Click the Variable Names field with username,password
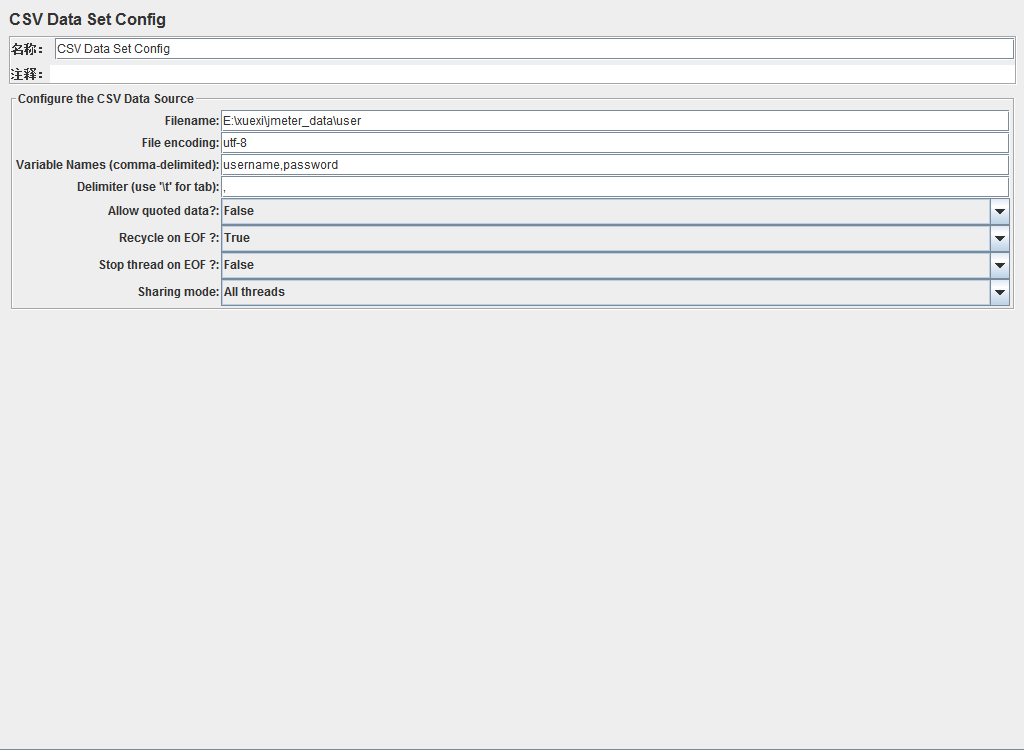 click(x=615, y=165)
